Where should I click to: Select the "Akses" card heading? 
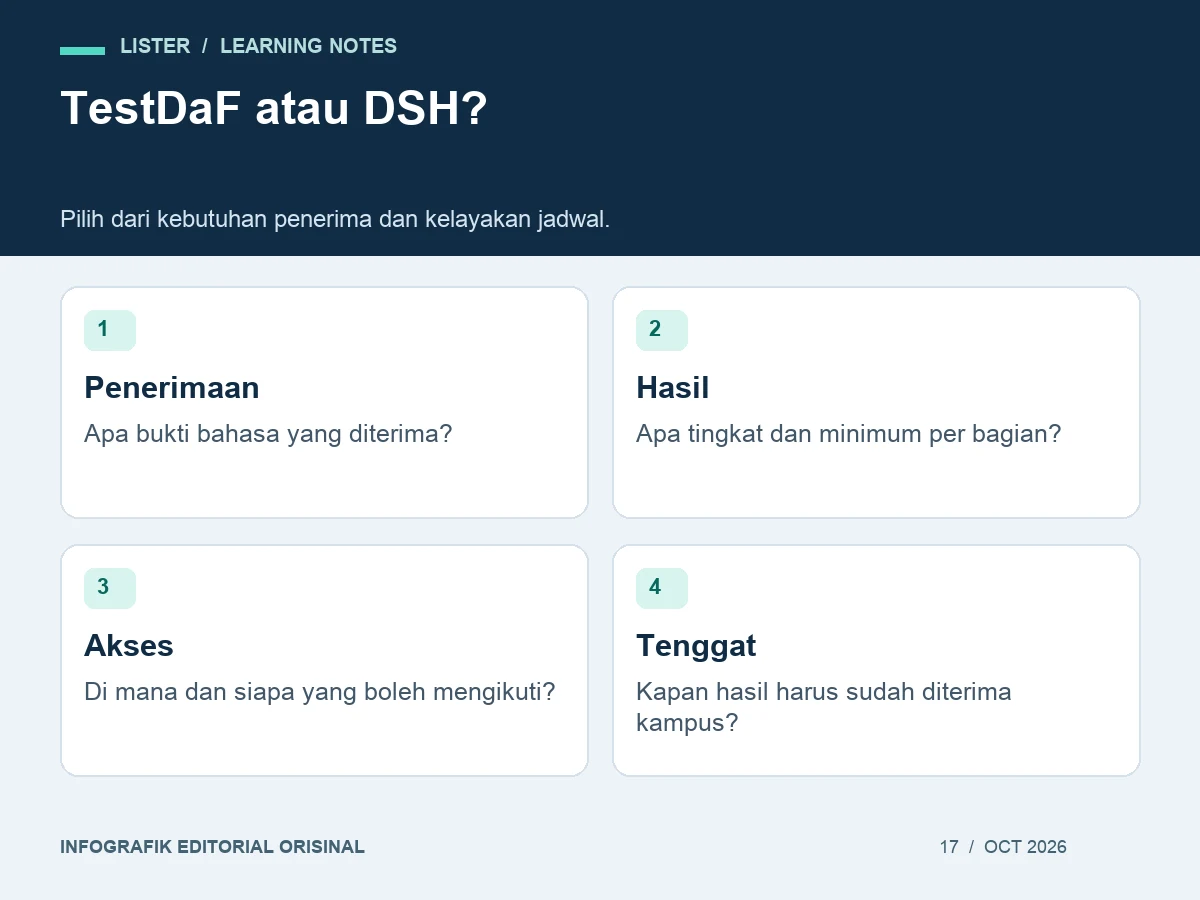(x=129, y=646)
